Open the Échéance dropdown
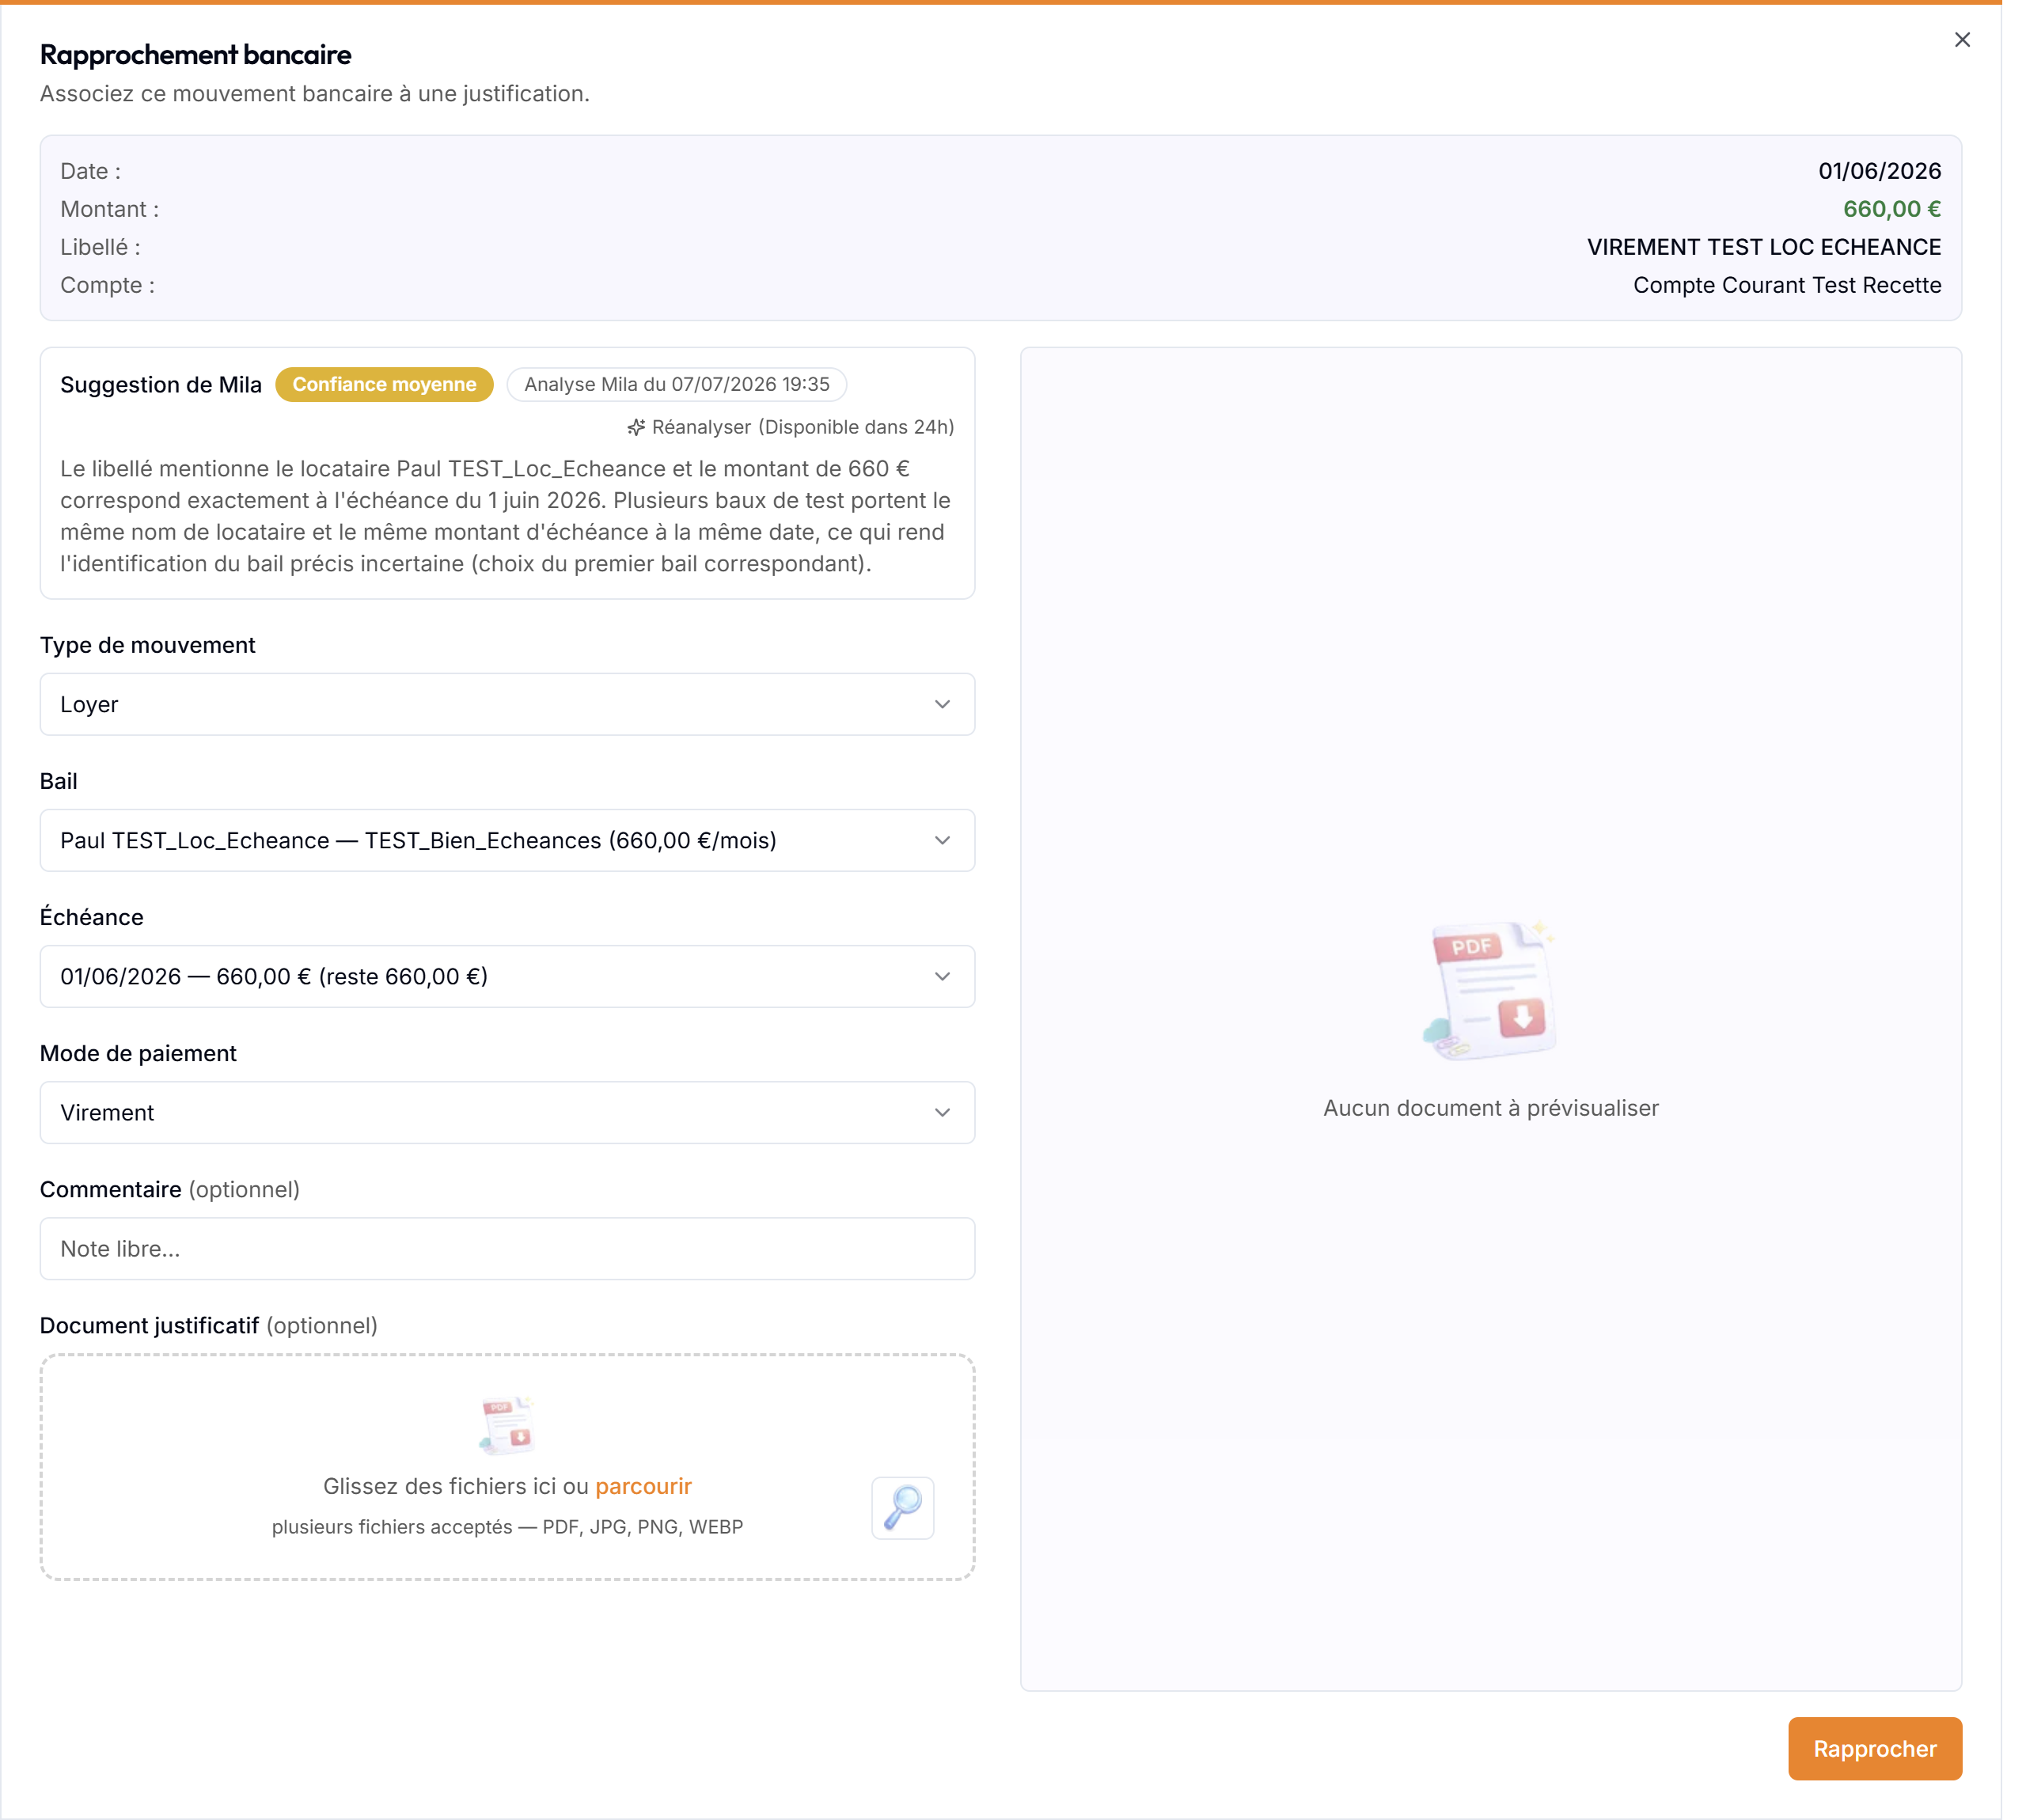The height and width of the screenshot is (1820, 2026). 507,976
